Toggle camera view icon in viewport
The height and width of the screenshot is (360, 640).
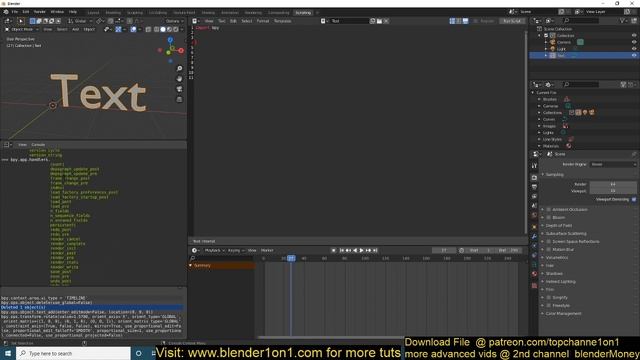(x=179, y=89)
